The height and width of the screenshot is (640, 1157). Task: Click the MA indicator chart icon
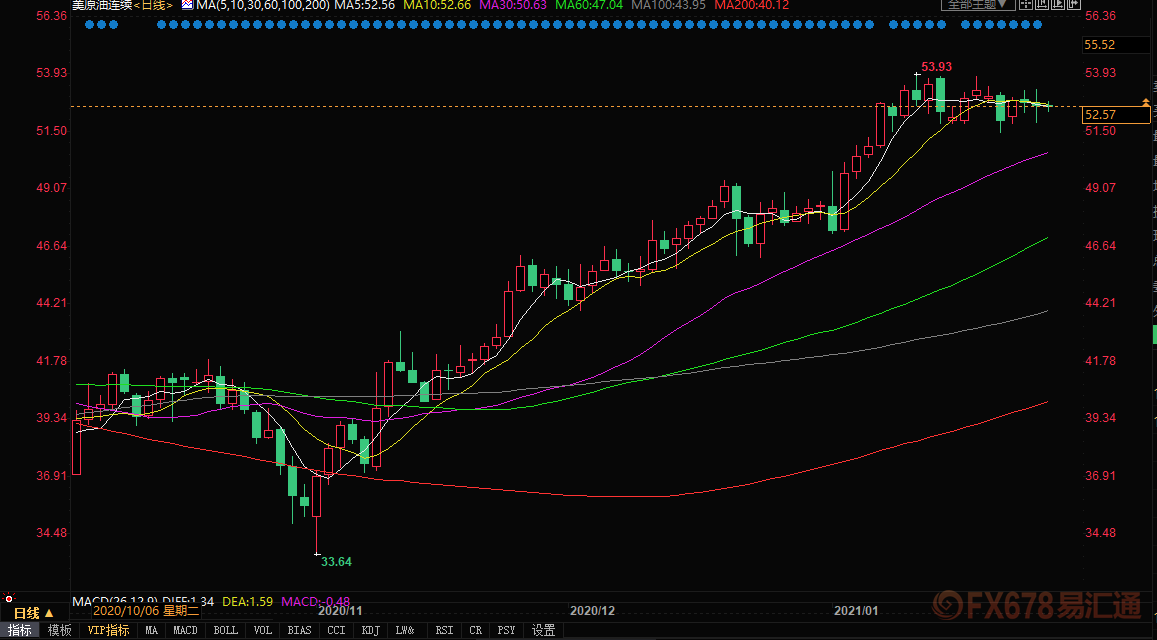tap(187, 4)
